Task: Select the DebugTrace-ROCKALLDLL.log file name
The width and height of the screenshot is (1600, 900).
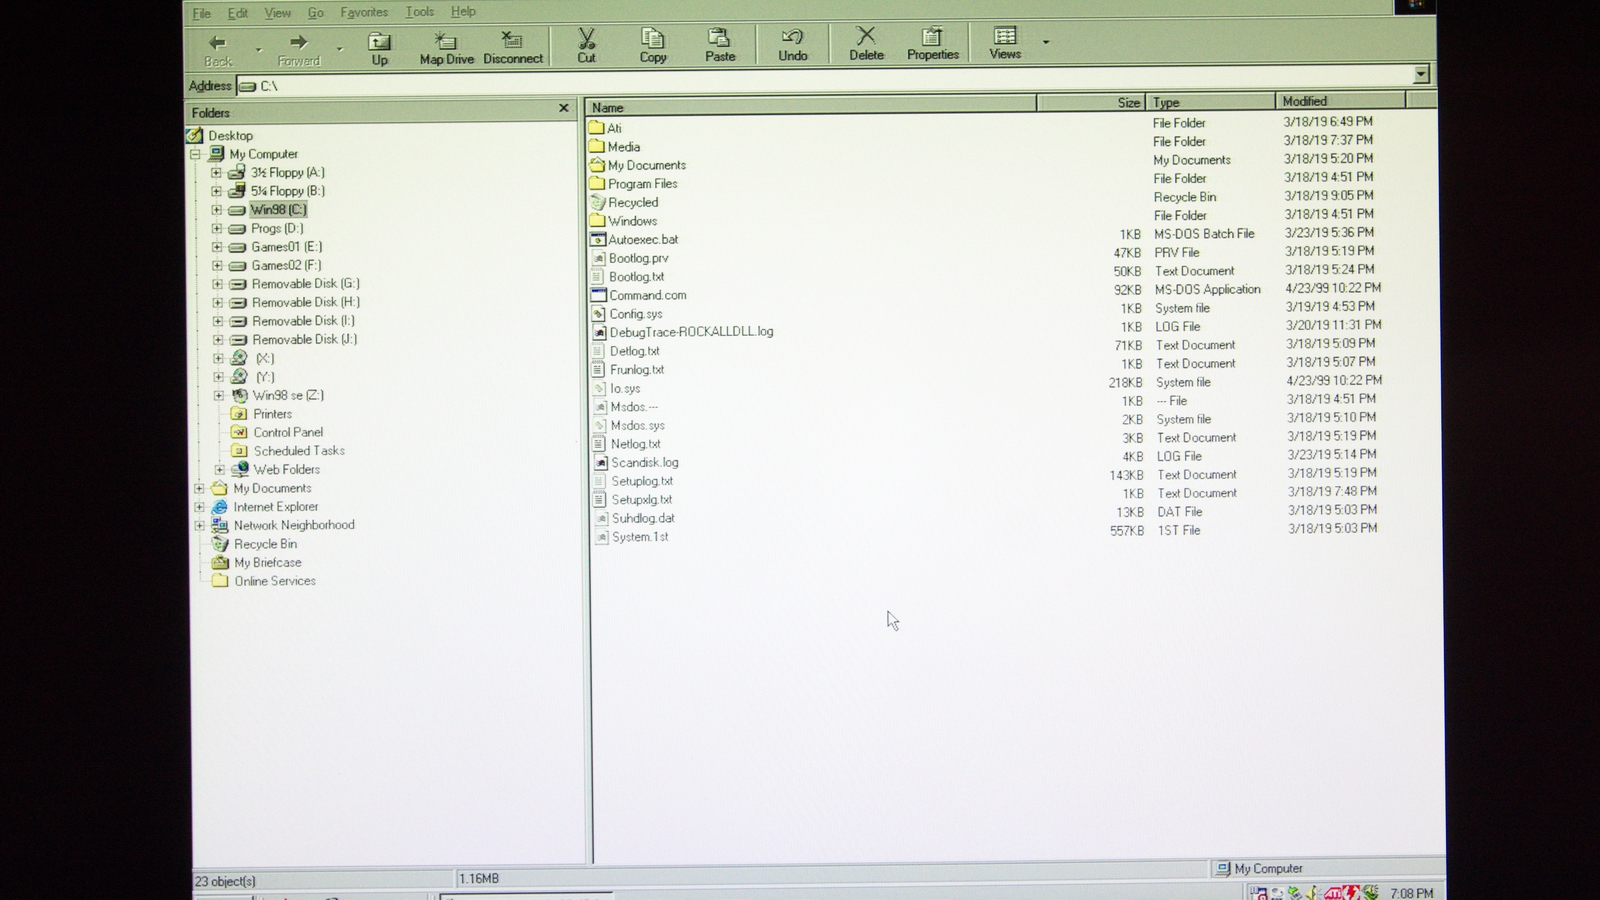Action: click(691, 332)
